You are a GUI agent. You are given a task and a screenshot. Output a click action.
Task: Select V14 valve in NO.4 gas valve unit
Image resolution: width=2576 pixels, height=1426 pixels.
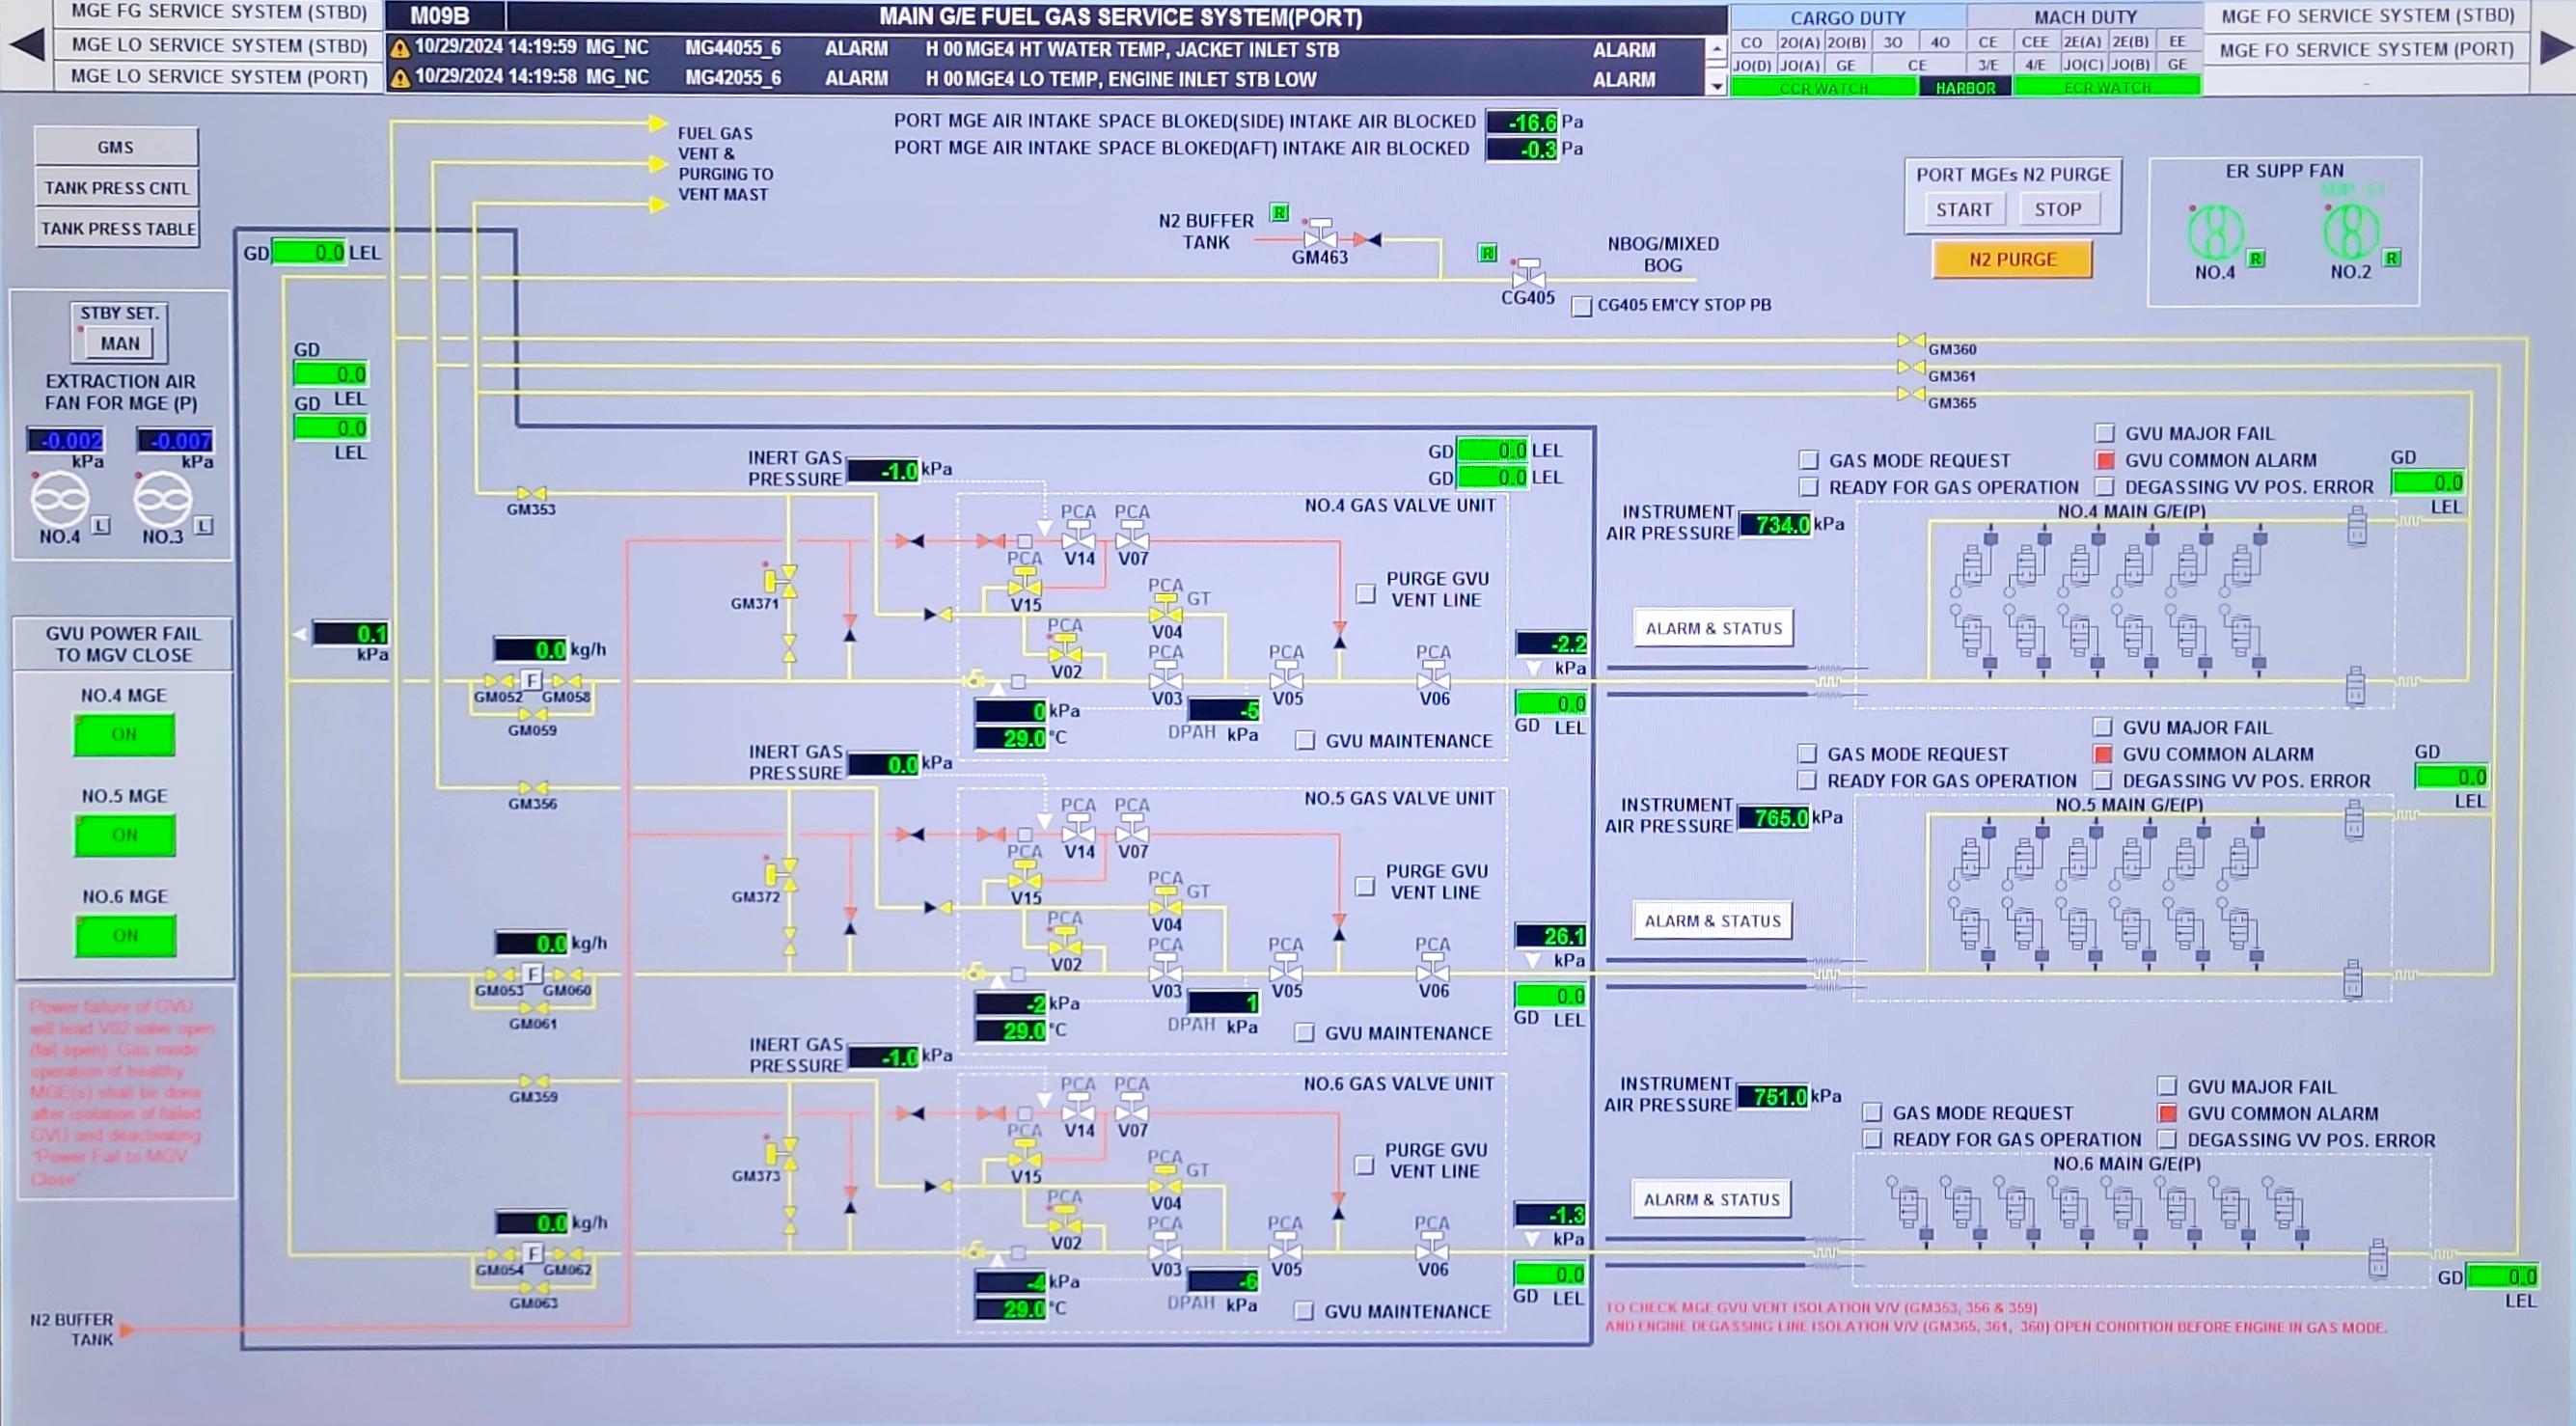[x=1078, y=536]
